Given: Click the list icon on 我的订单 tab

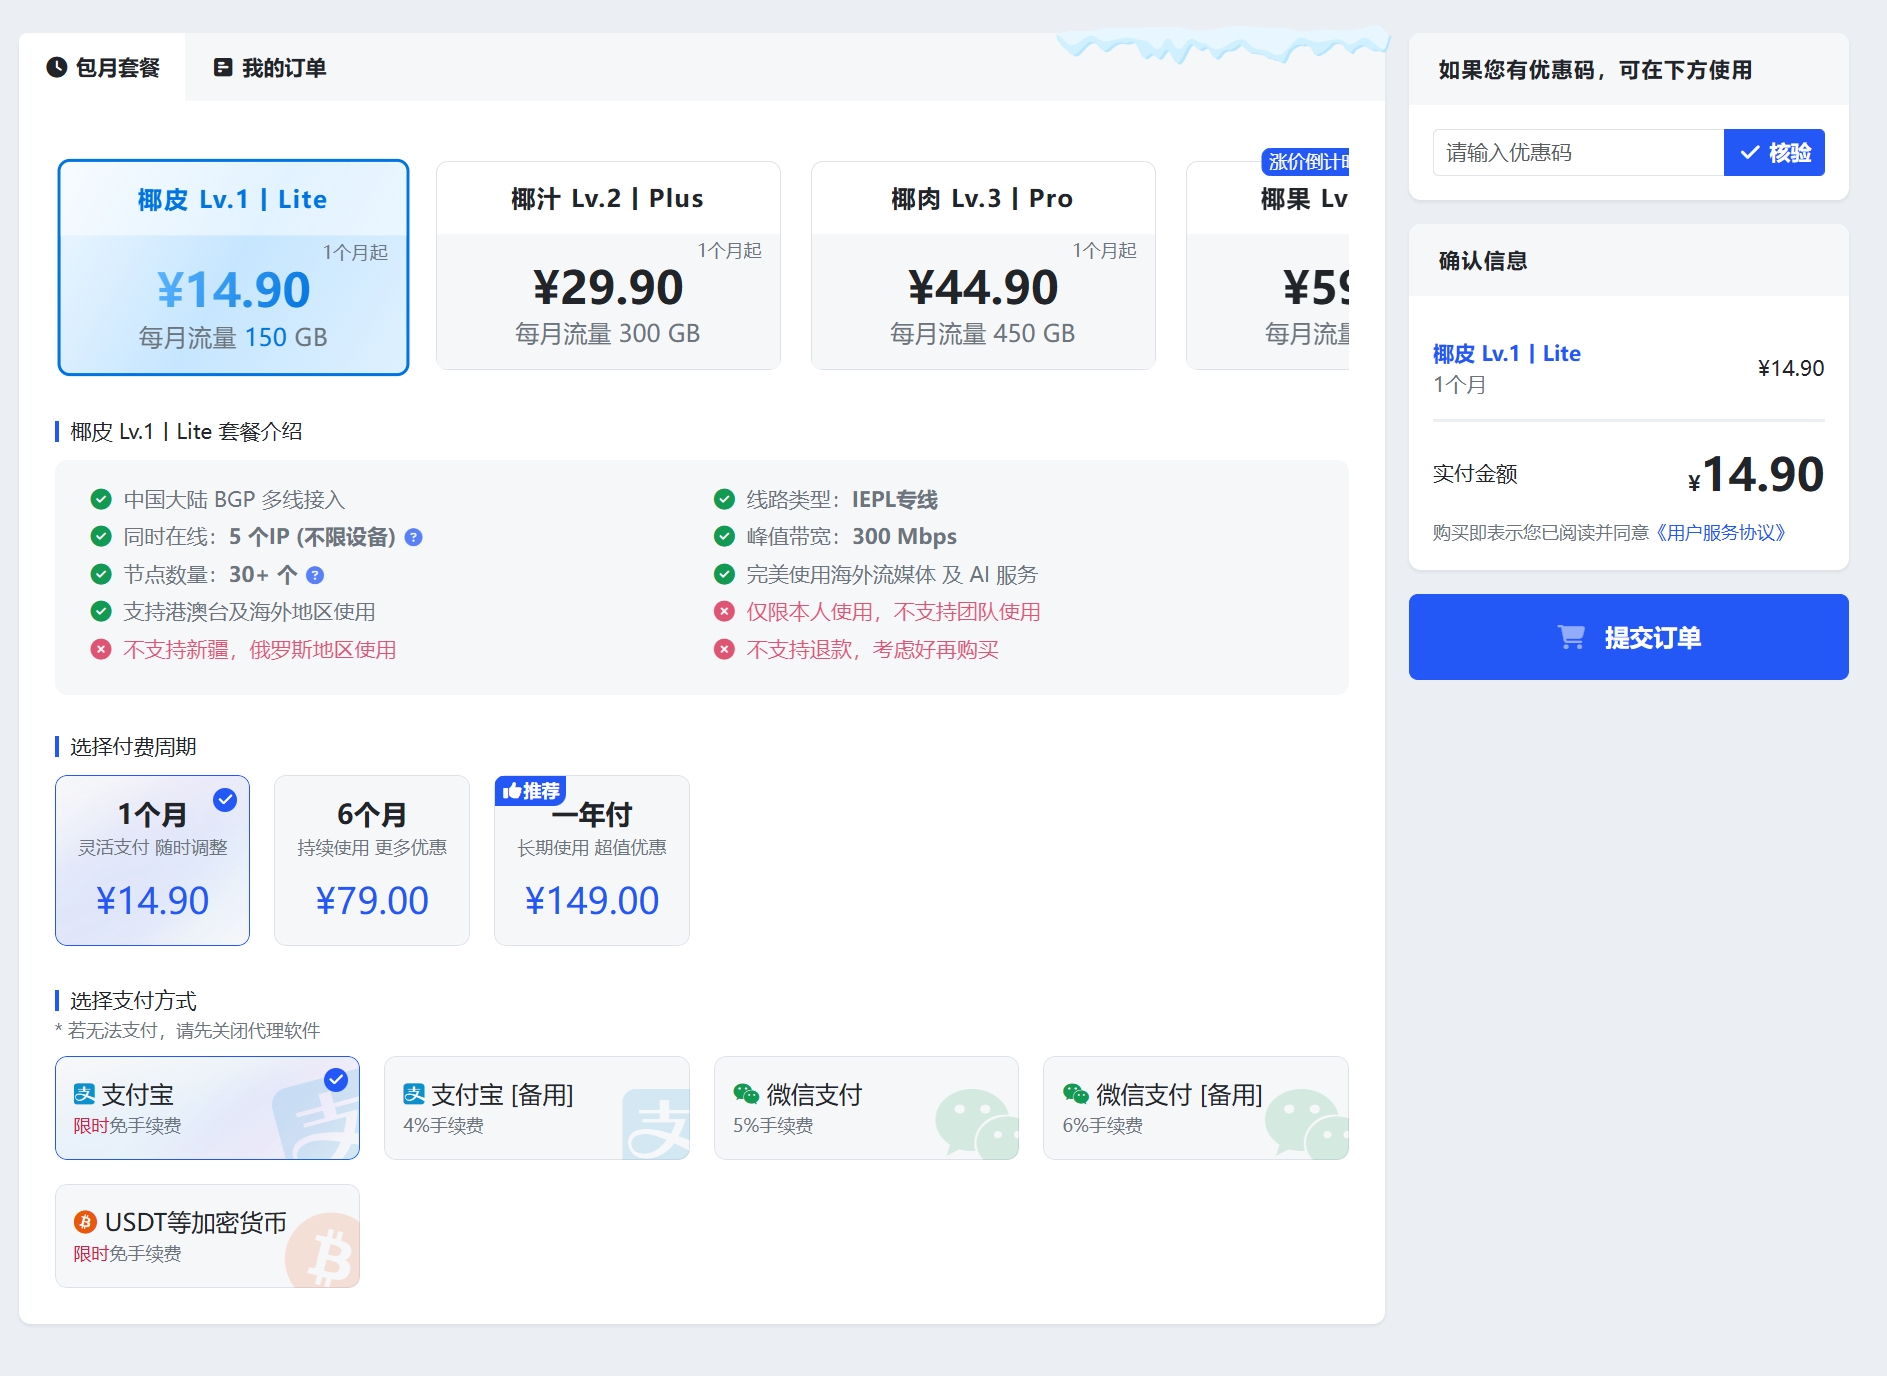Looking at the screenshot, I should (223, 67).
